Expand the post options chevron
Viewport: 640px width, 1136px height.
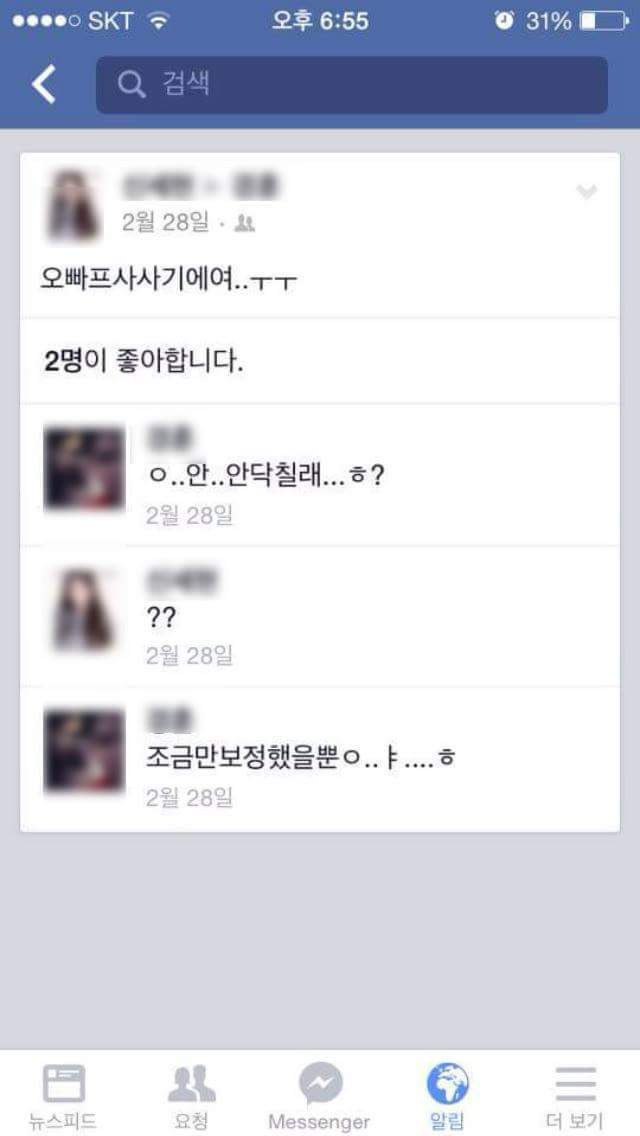coord(586,192)
